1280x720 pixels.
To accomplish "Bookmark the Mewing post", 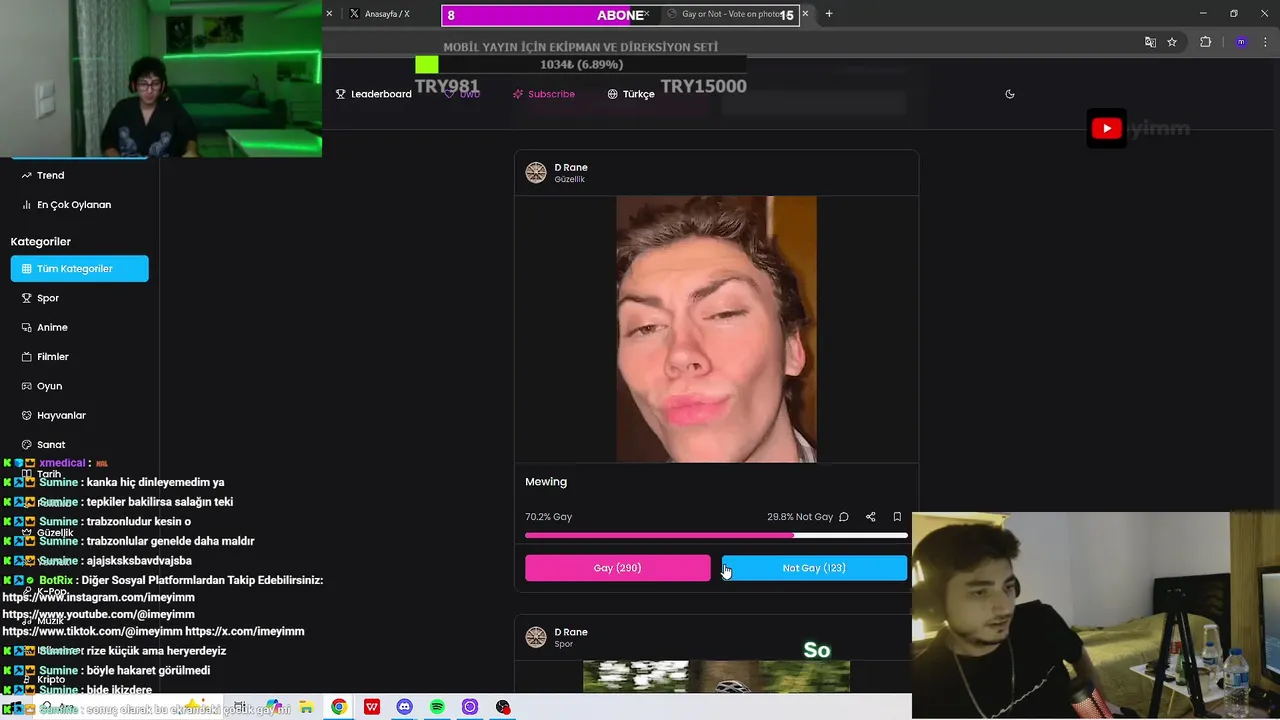I will coord(897,517).
